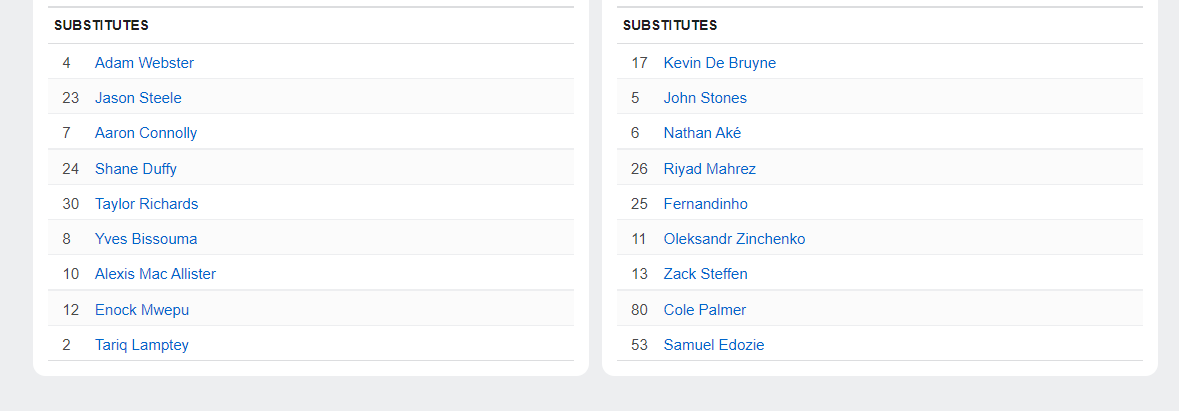The height and width of the screenshot is (411, 1179).
Task: Open Alexis Mac Allister's profile
Action: pyautogui.click(x=155, y=274)
